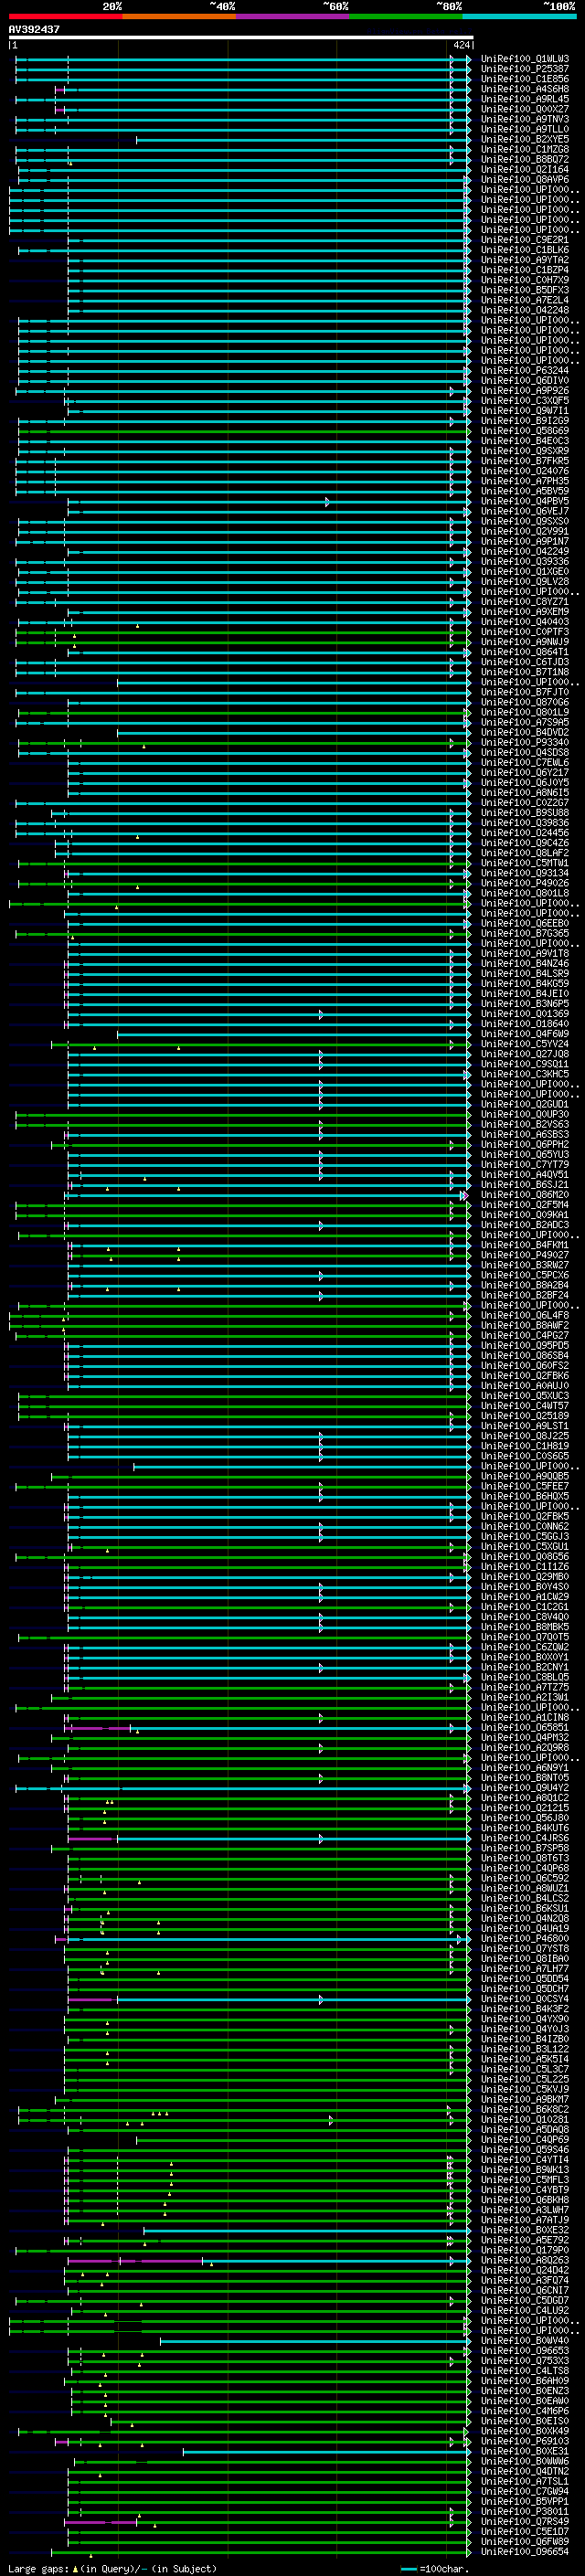Select UniRef100_Q27JQ8 hit name
Viewport: 585px width, 2576px height.
pyautogui.click(x=524, y=1054)
